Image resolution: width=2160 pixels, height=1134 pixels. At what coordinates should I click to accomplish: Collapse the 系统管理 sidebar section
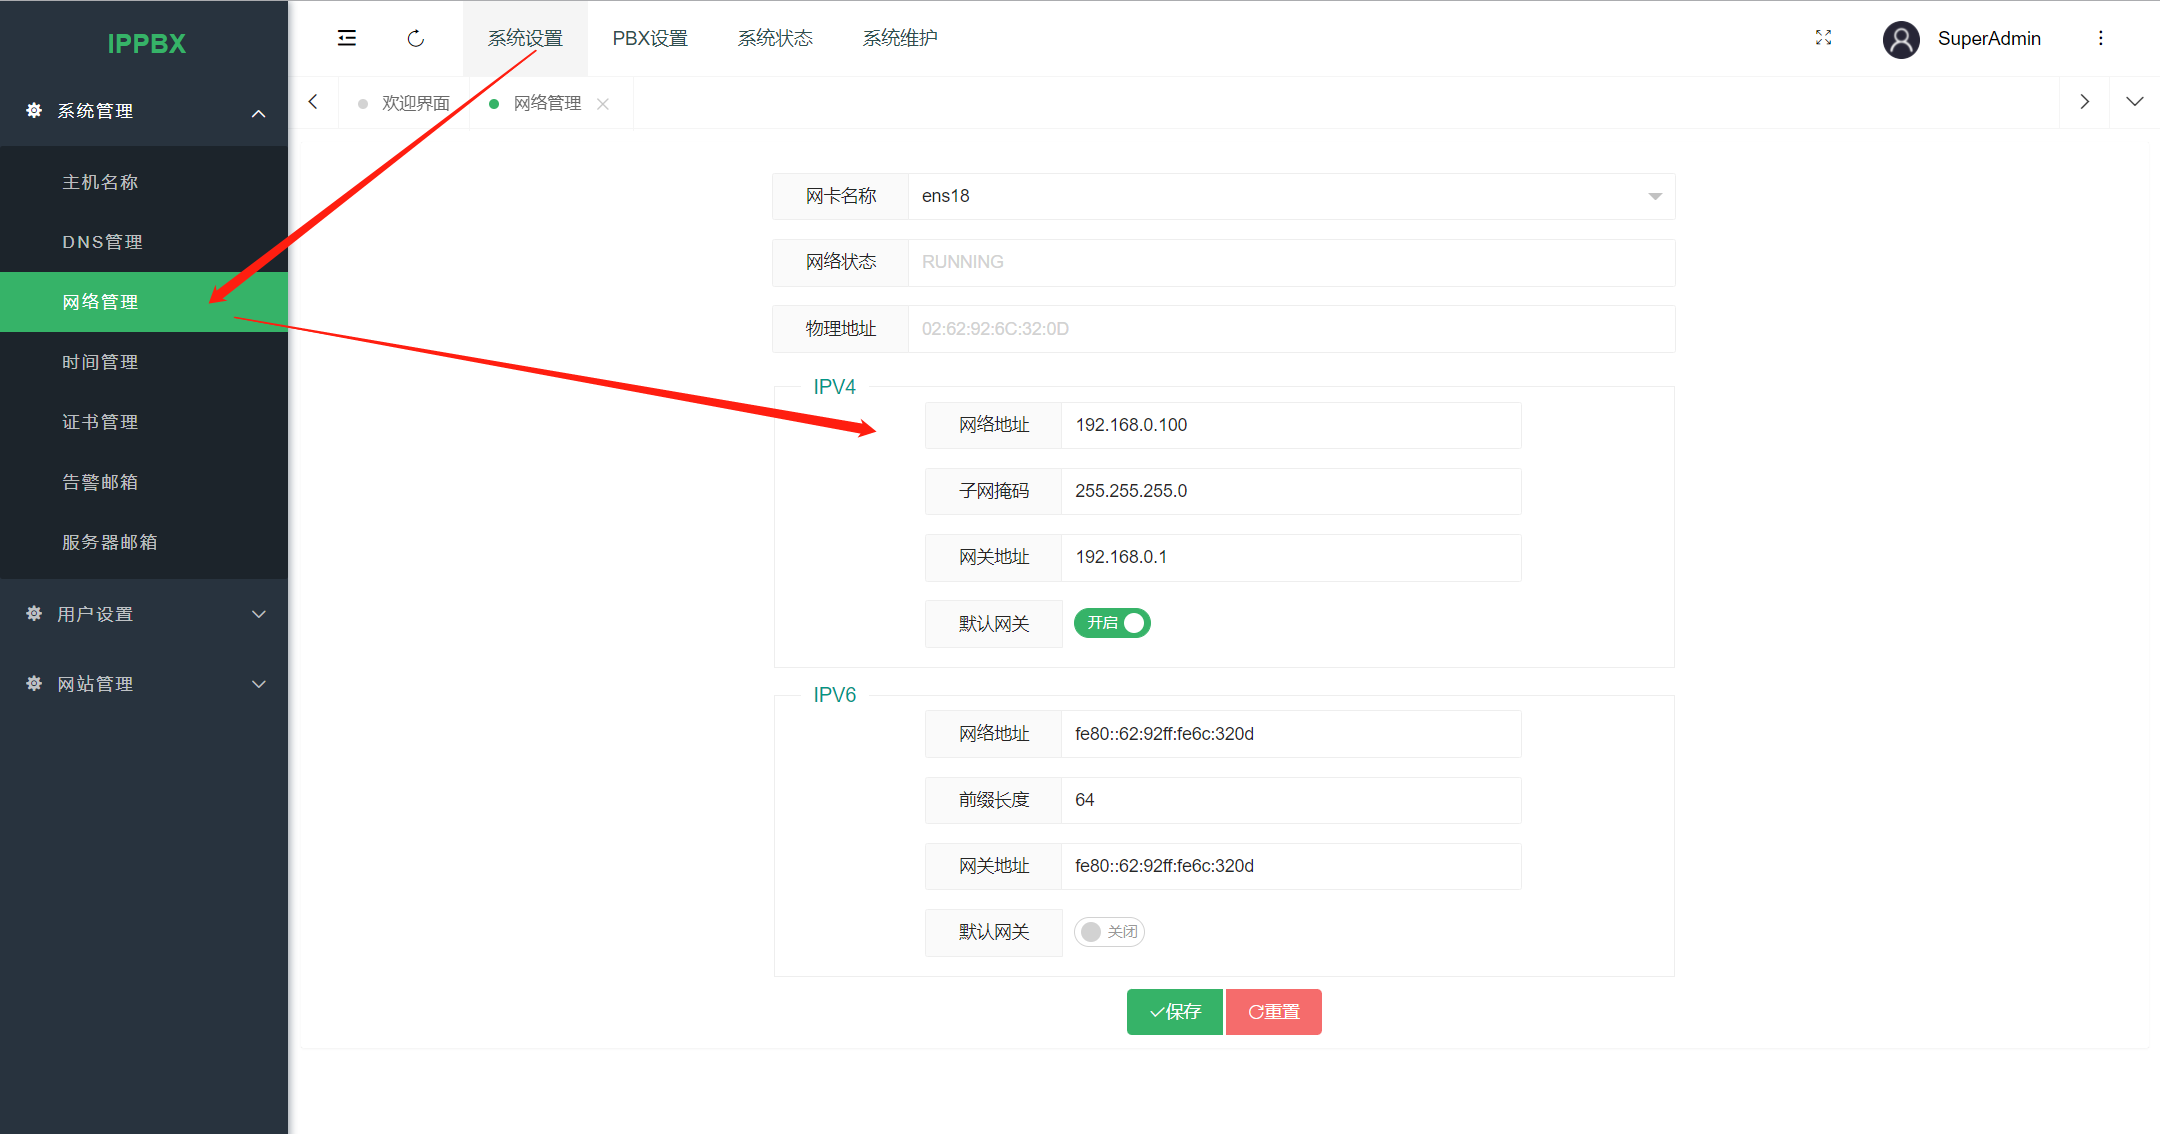(x=144, y=111)
